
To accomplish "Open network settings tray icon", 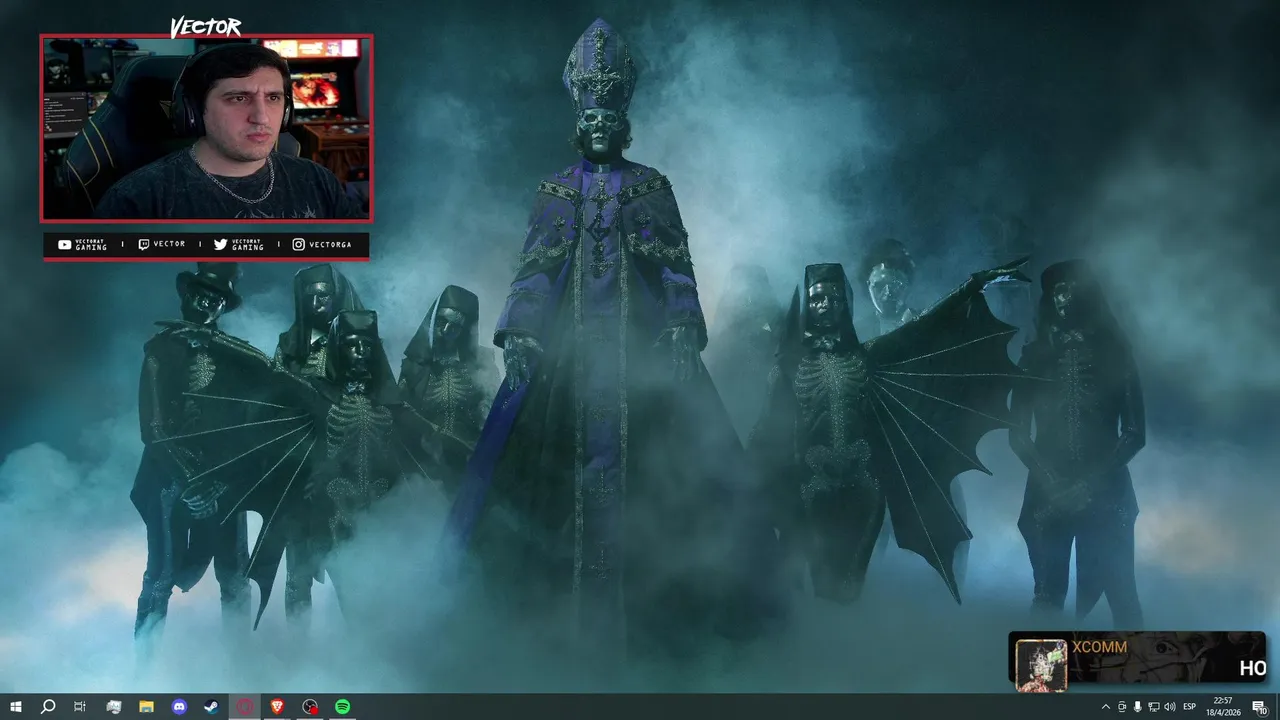I will pyautogui.click(x=1154, y=707).
